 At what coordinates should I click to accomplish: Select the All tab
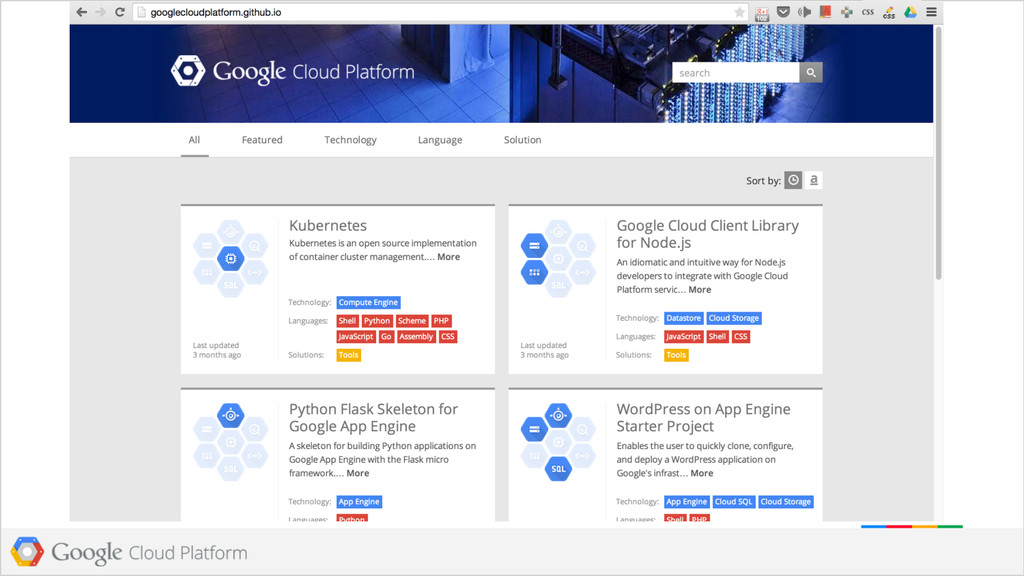(195, 140)
